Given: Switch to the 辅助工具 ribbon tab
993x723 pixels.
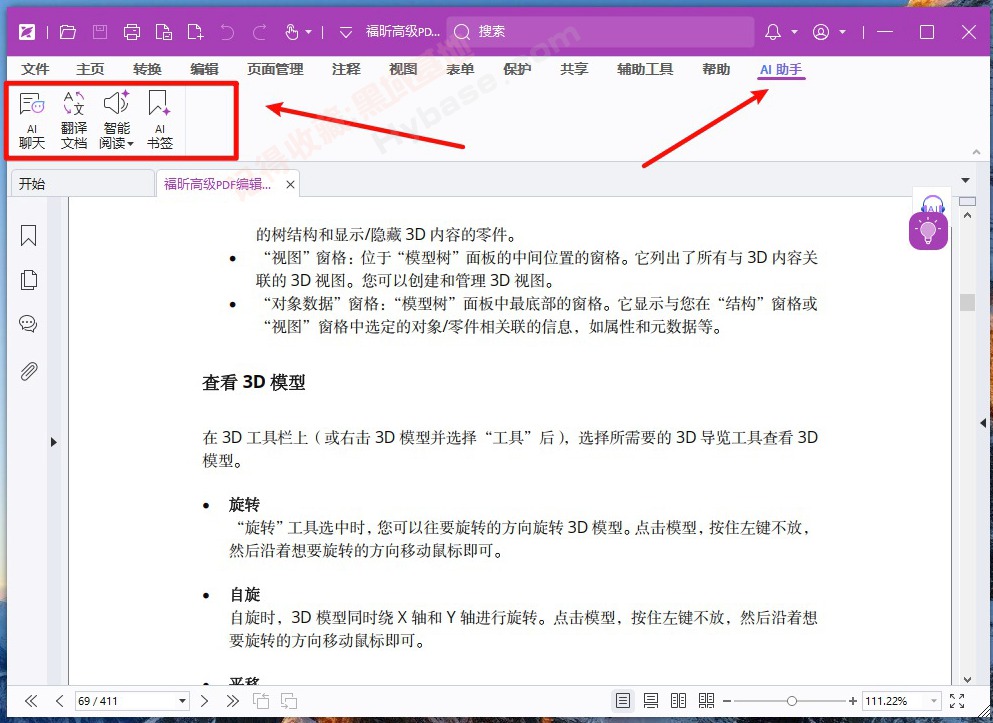Looking at the screenshot, I should click(645, 69).
